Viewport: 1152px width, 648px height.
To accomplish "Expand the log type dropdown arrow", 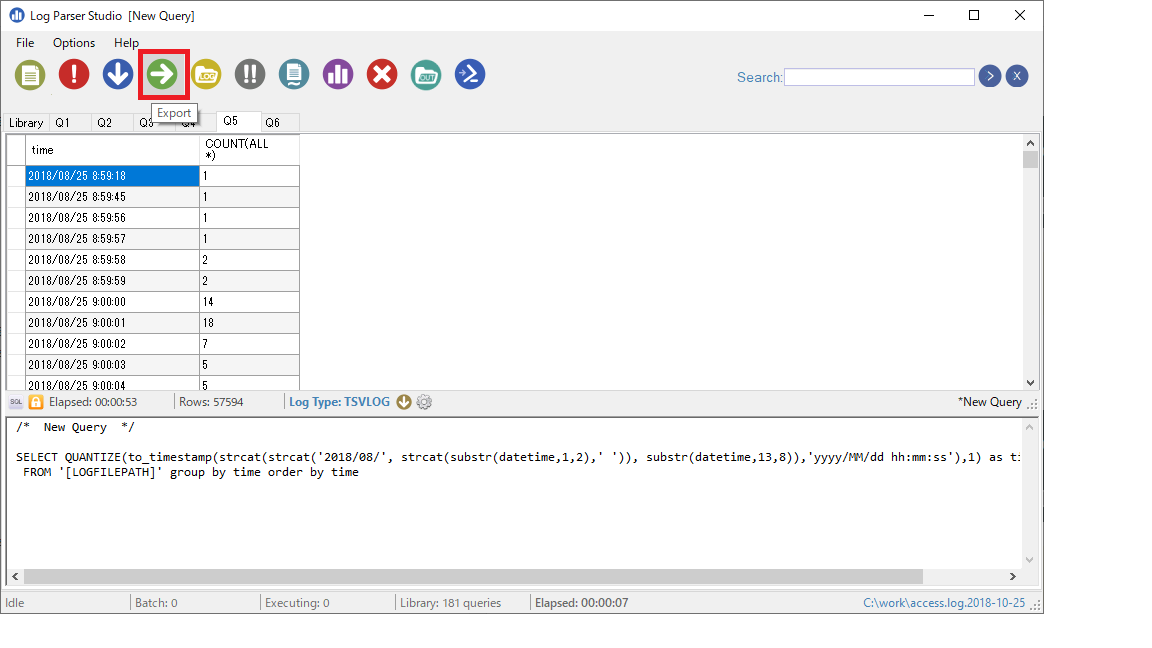I will (x=404, y=402).
